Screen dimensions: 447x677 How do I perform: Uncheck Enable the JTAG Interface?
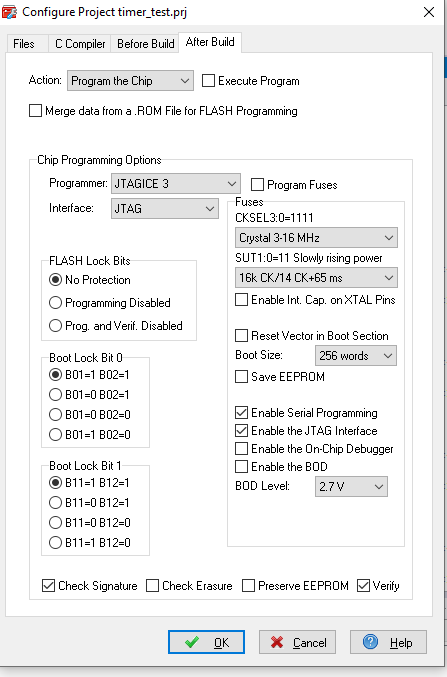(x=241, y=431)
